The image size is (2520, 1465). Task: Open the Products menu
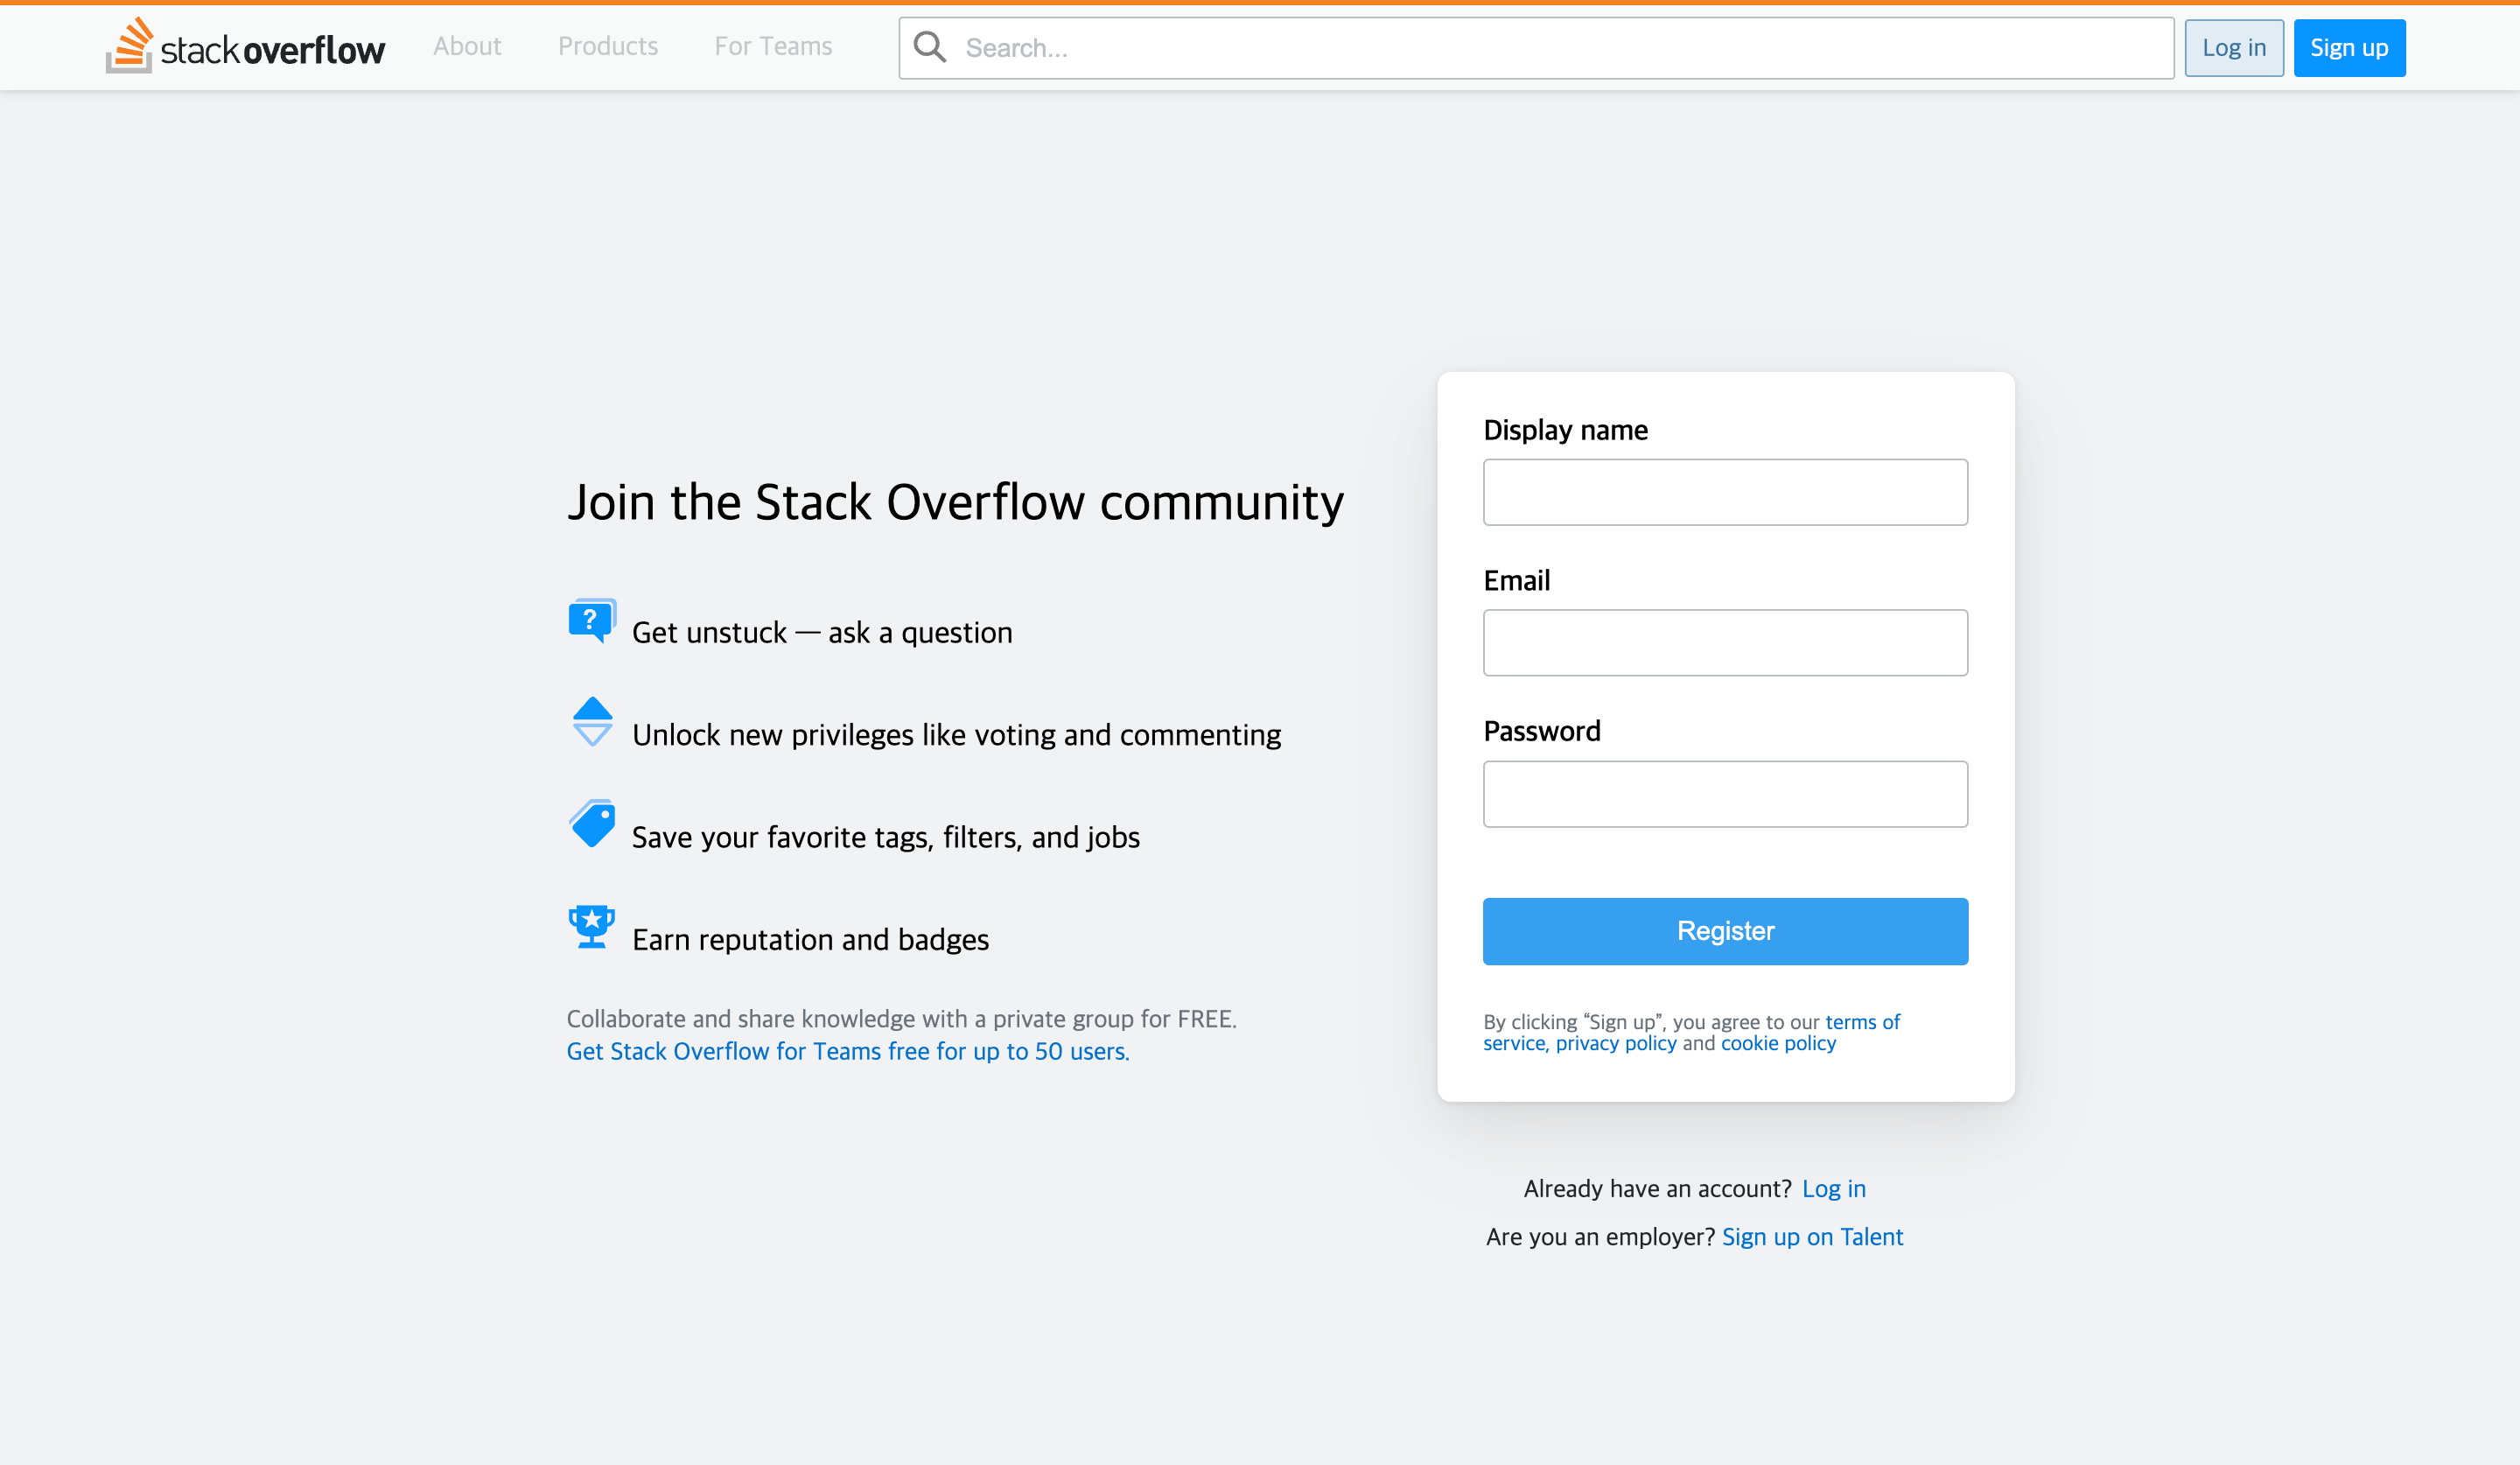point(608,46)
